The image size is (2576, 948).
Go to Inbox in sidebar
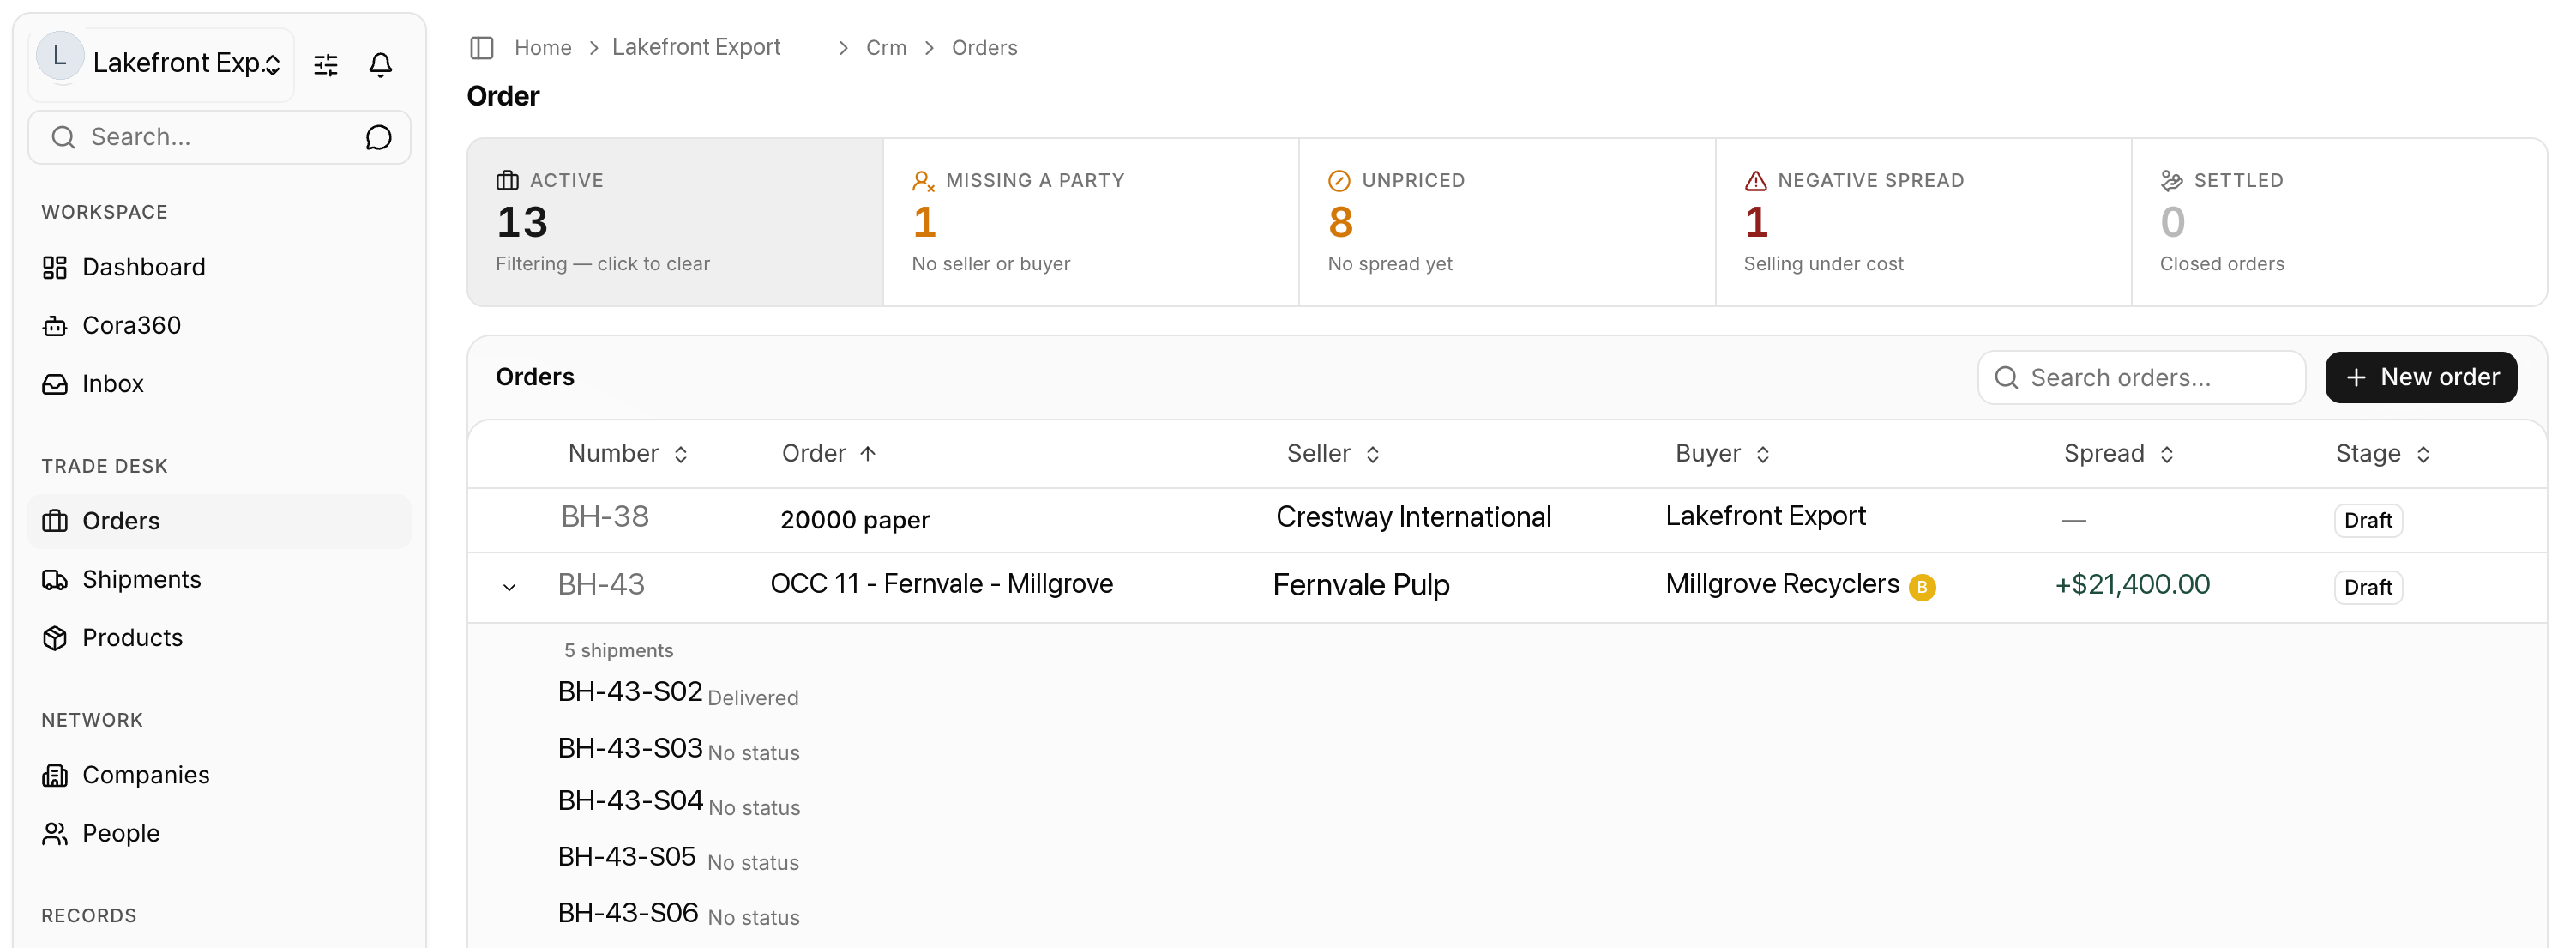219,384
